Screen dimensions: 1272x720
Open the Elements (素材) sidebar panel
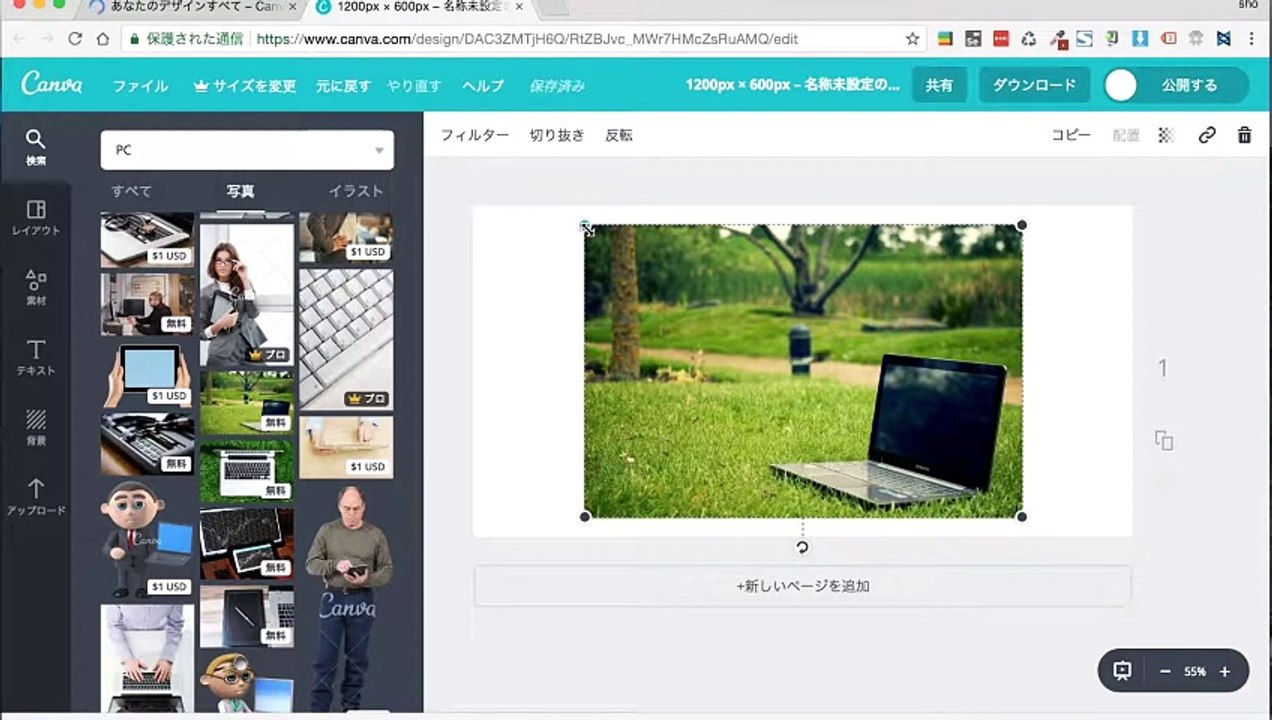(35, 286)
